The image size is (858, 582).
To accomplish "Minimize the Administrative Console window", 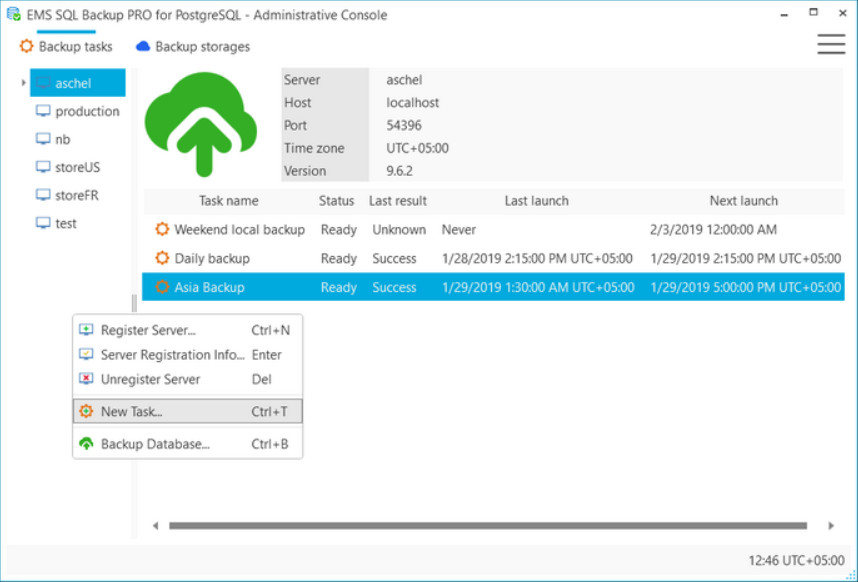I will click(x=784, y=14).
